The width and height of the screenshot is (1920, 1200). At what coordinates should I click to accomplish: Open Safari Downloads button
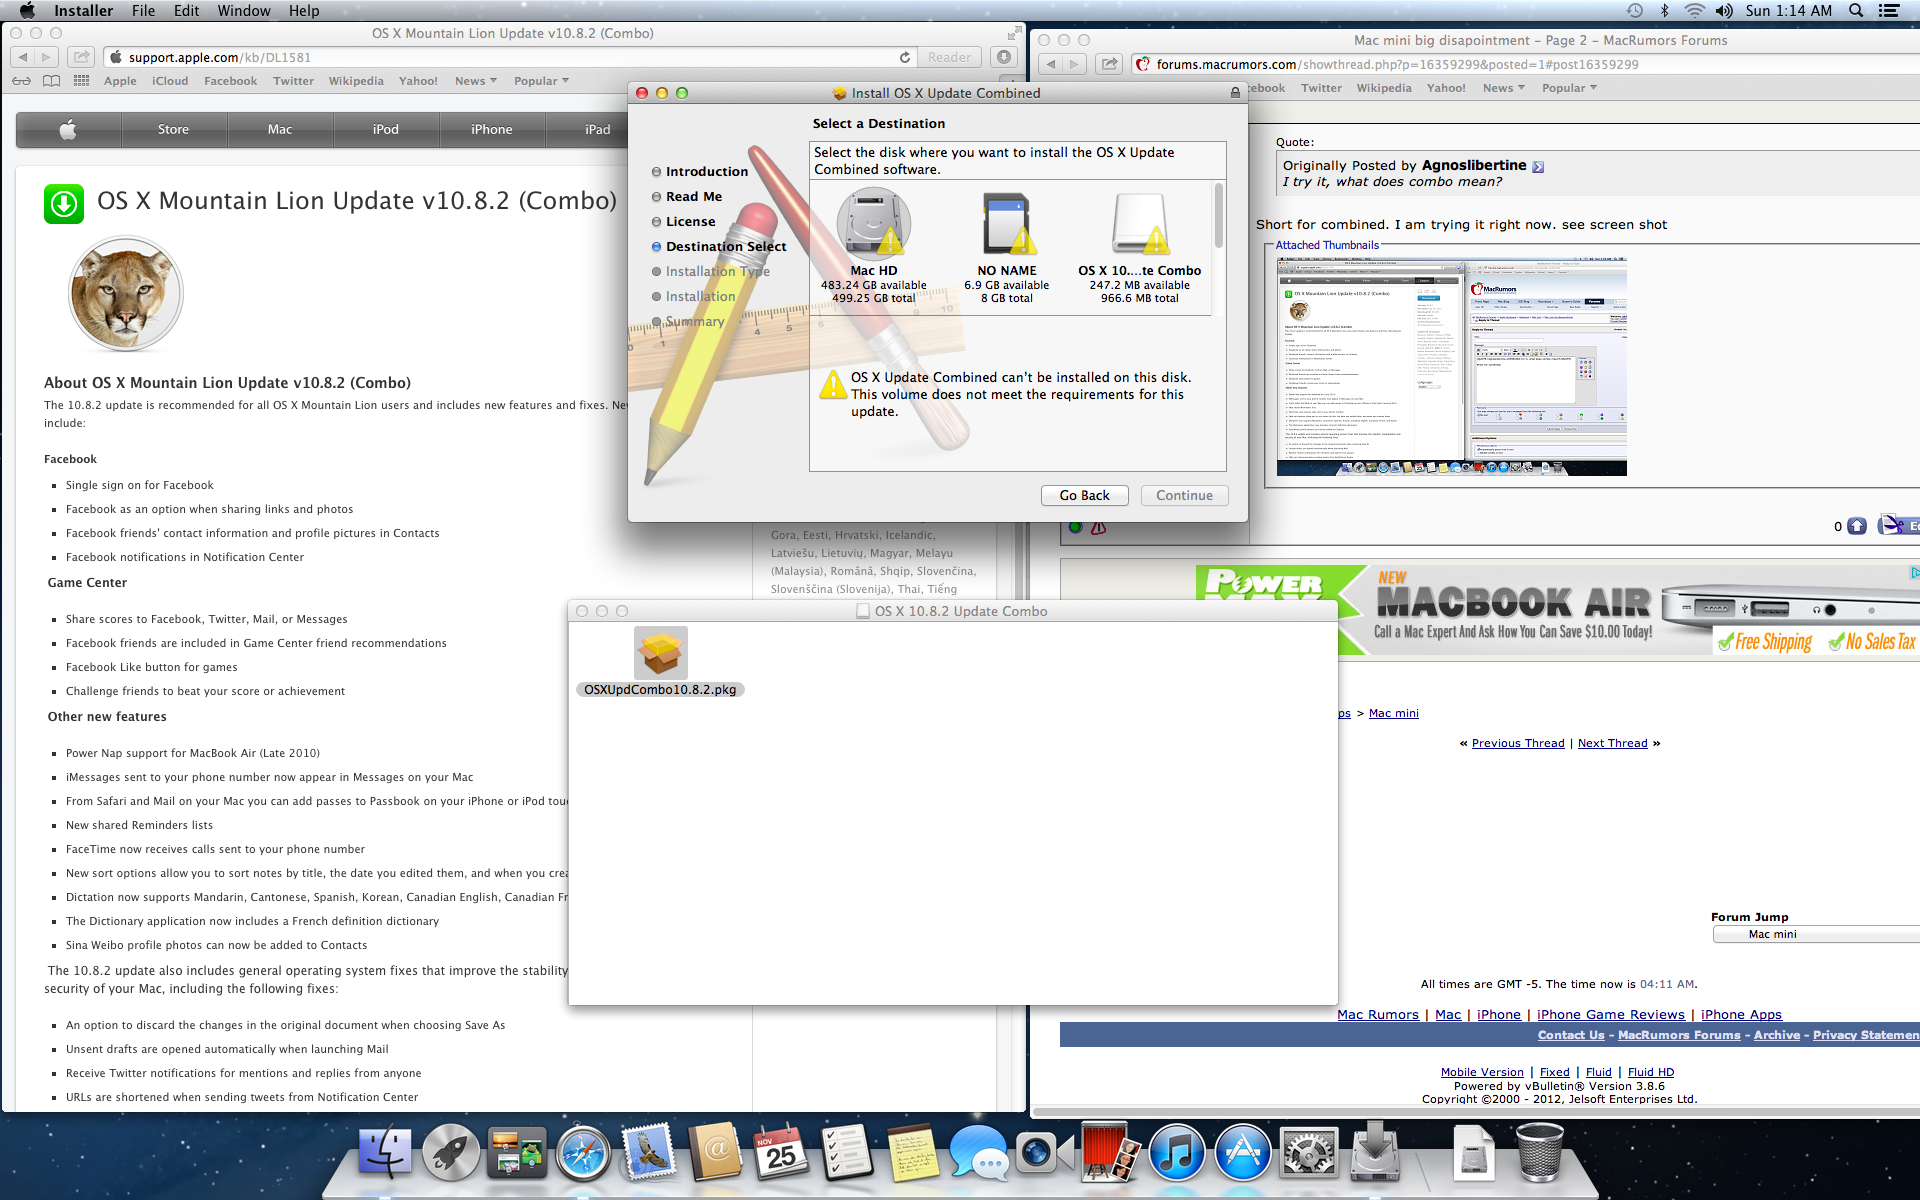[1005, 58]
